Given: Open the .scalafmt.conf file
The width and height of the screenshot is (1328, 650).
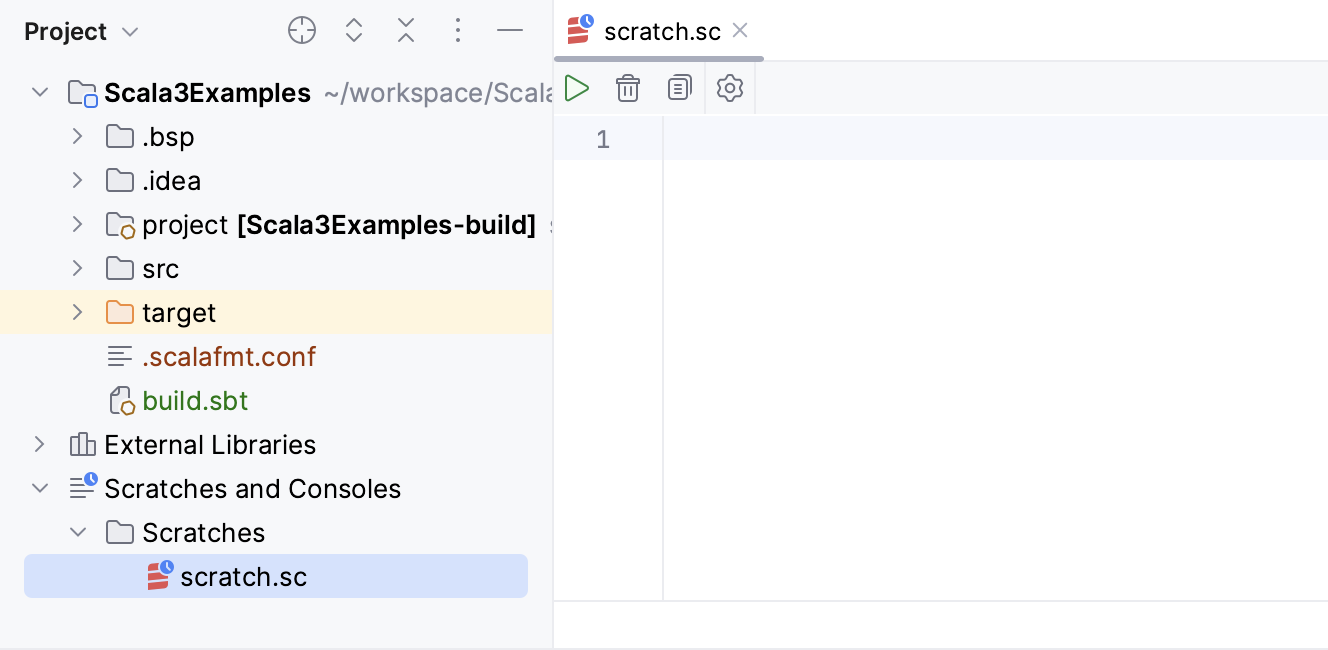Looking at the screenshot, I should tap(230, 356).
